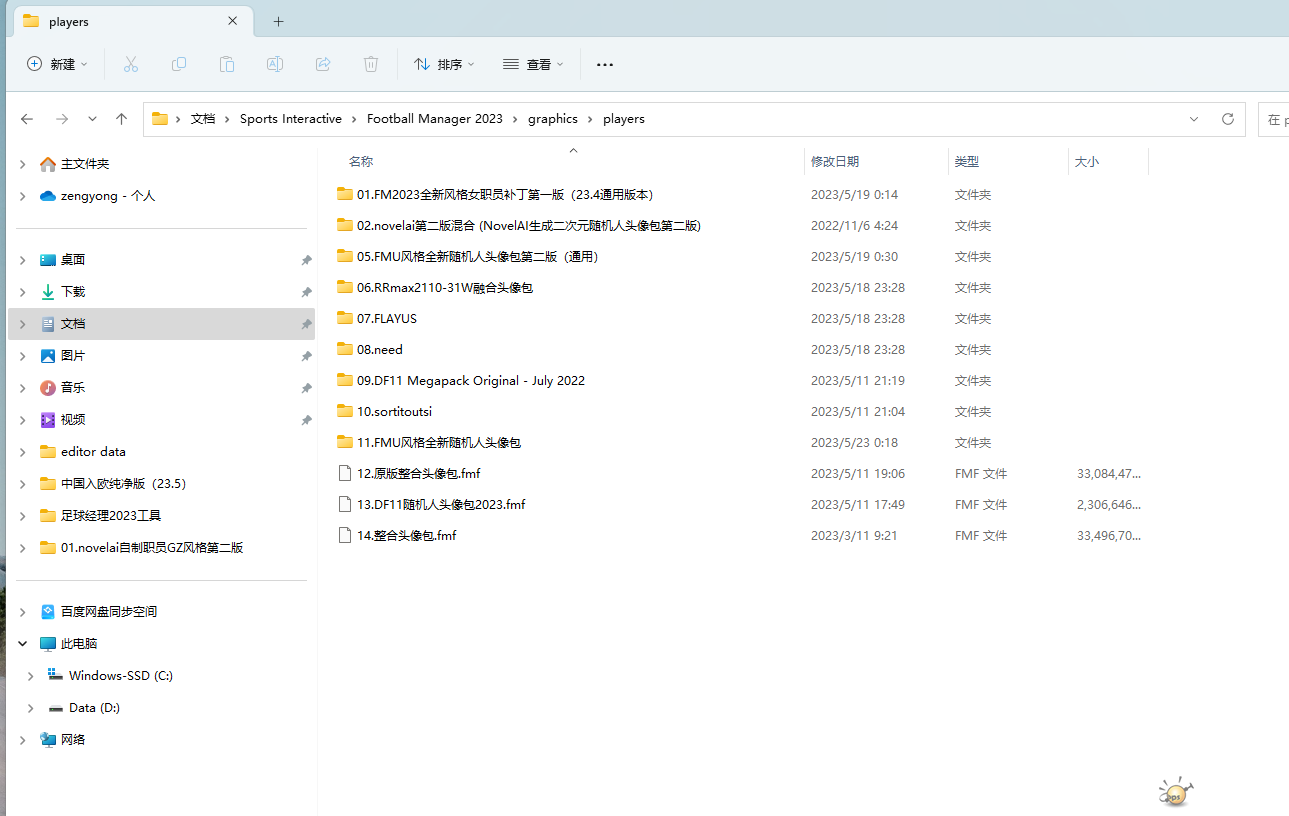Add a new tab with plus button

tap(278, 21)
